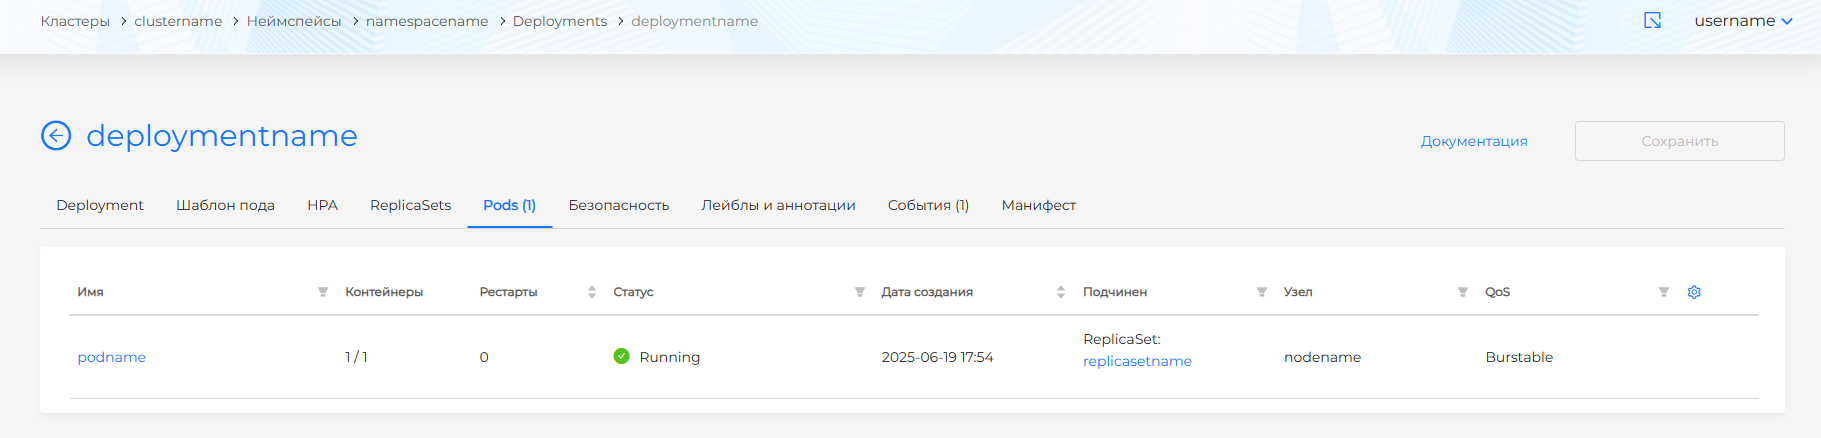Sort by Рестарты column
Viewport: 1821px width, 438px height.
591,292
